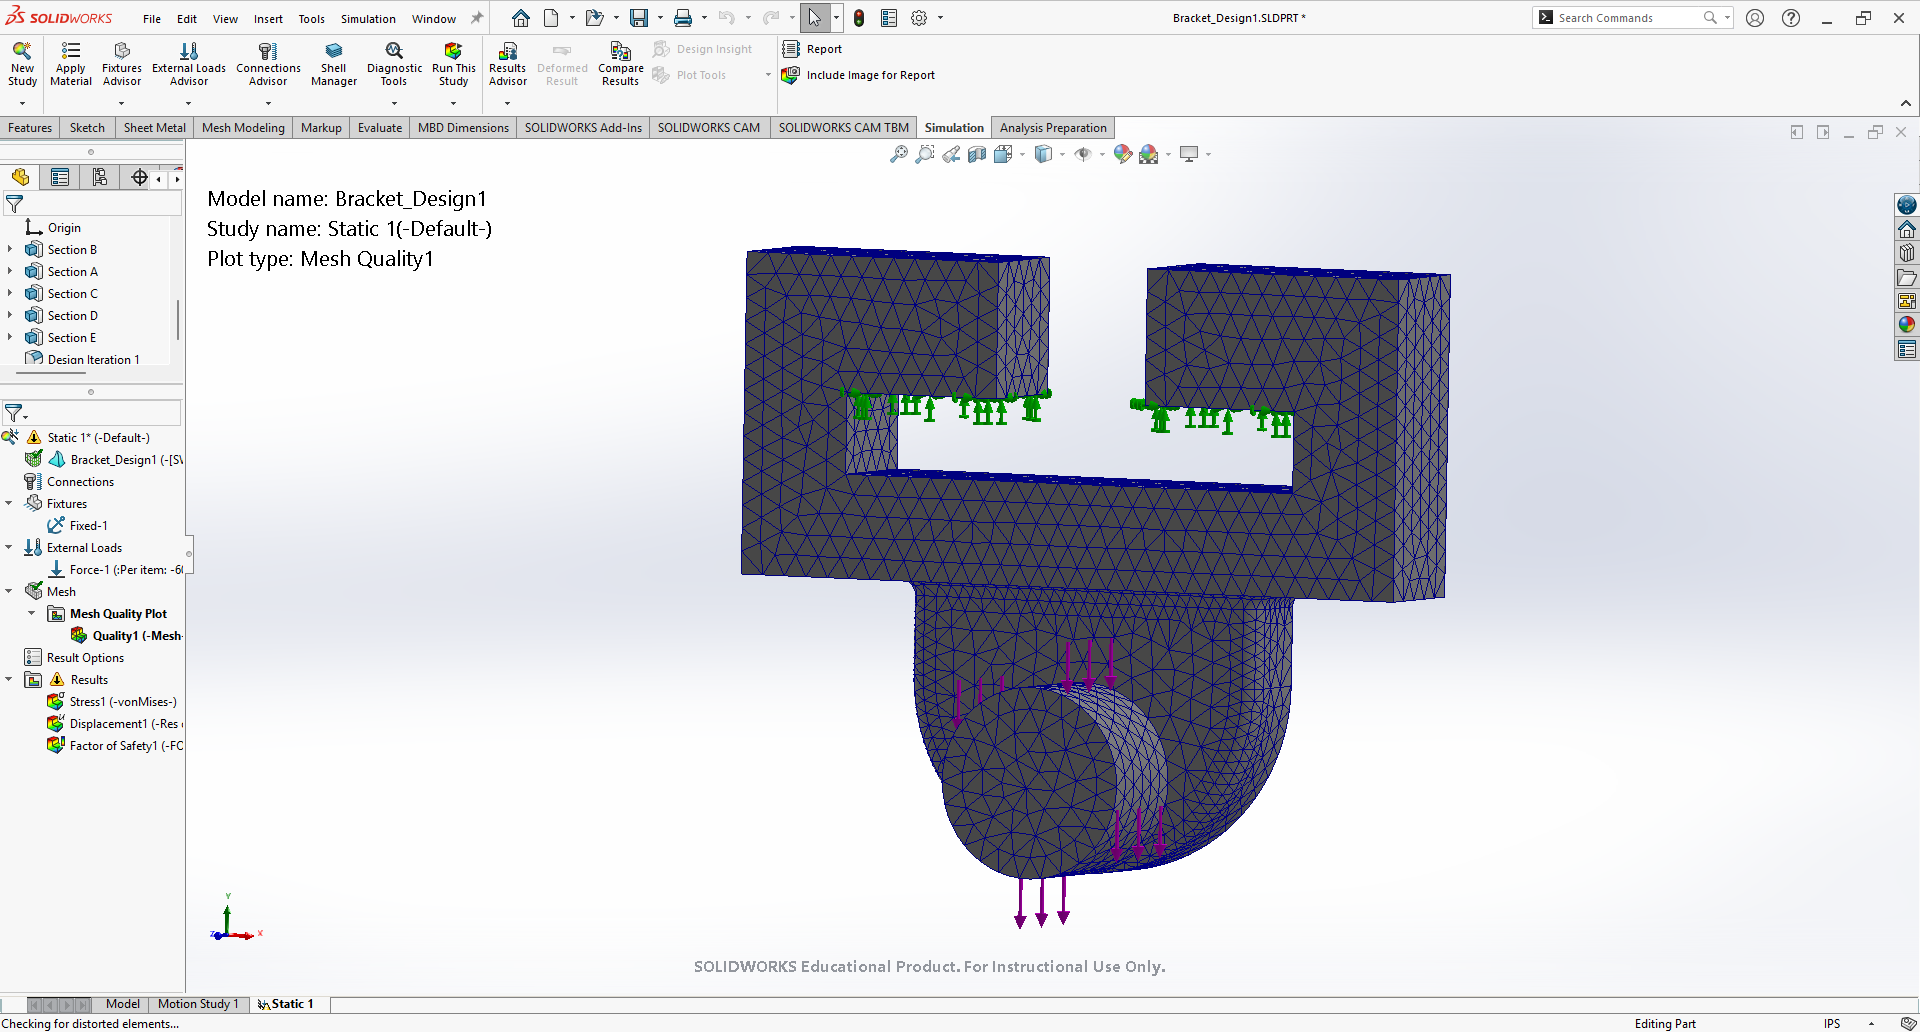The image size is (1920, 1032).
Task: Select Displacement1 result plot
Action: 115,724
